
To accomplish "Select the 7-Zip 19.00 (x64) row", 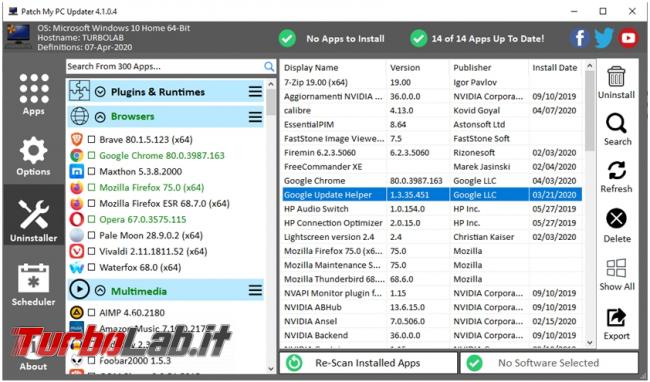I will (x=432, y=82).
